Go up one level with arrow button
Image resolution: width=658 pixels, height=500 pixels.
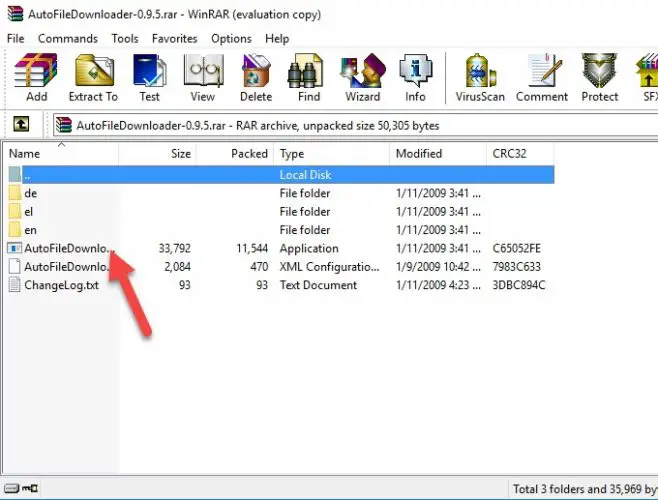[21, 124]
